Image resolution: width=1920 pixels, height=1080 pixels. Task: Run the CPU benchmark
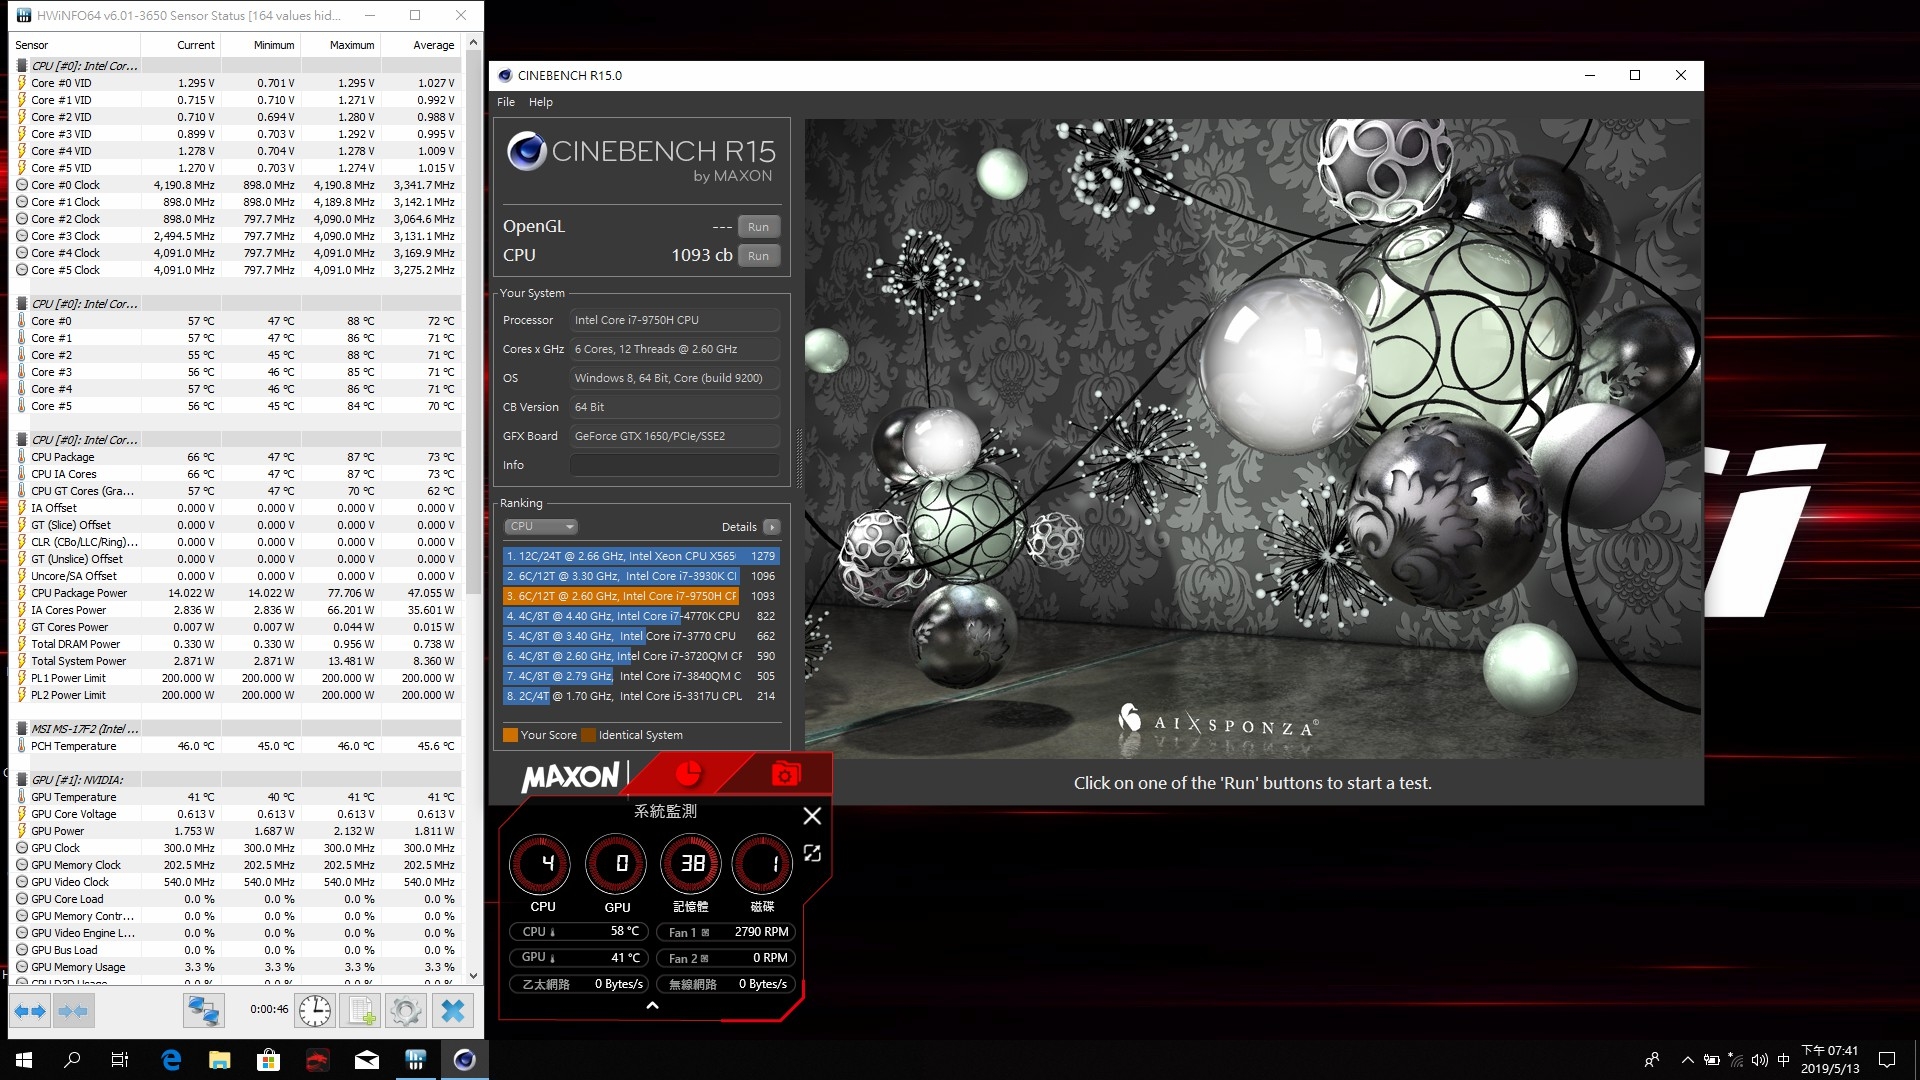coord(759,256)
